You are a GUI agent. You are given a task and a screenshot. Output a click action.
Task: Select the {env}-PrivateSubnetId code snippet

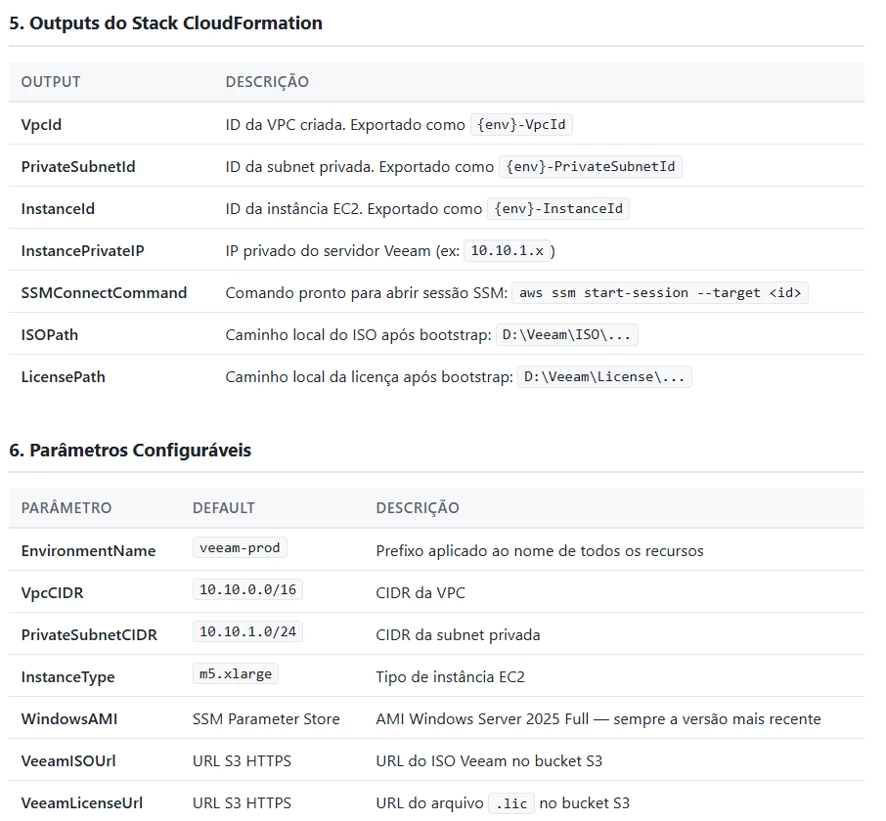(590, 167)
